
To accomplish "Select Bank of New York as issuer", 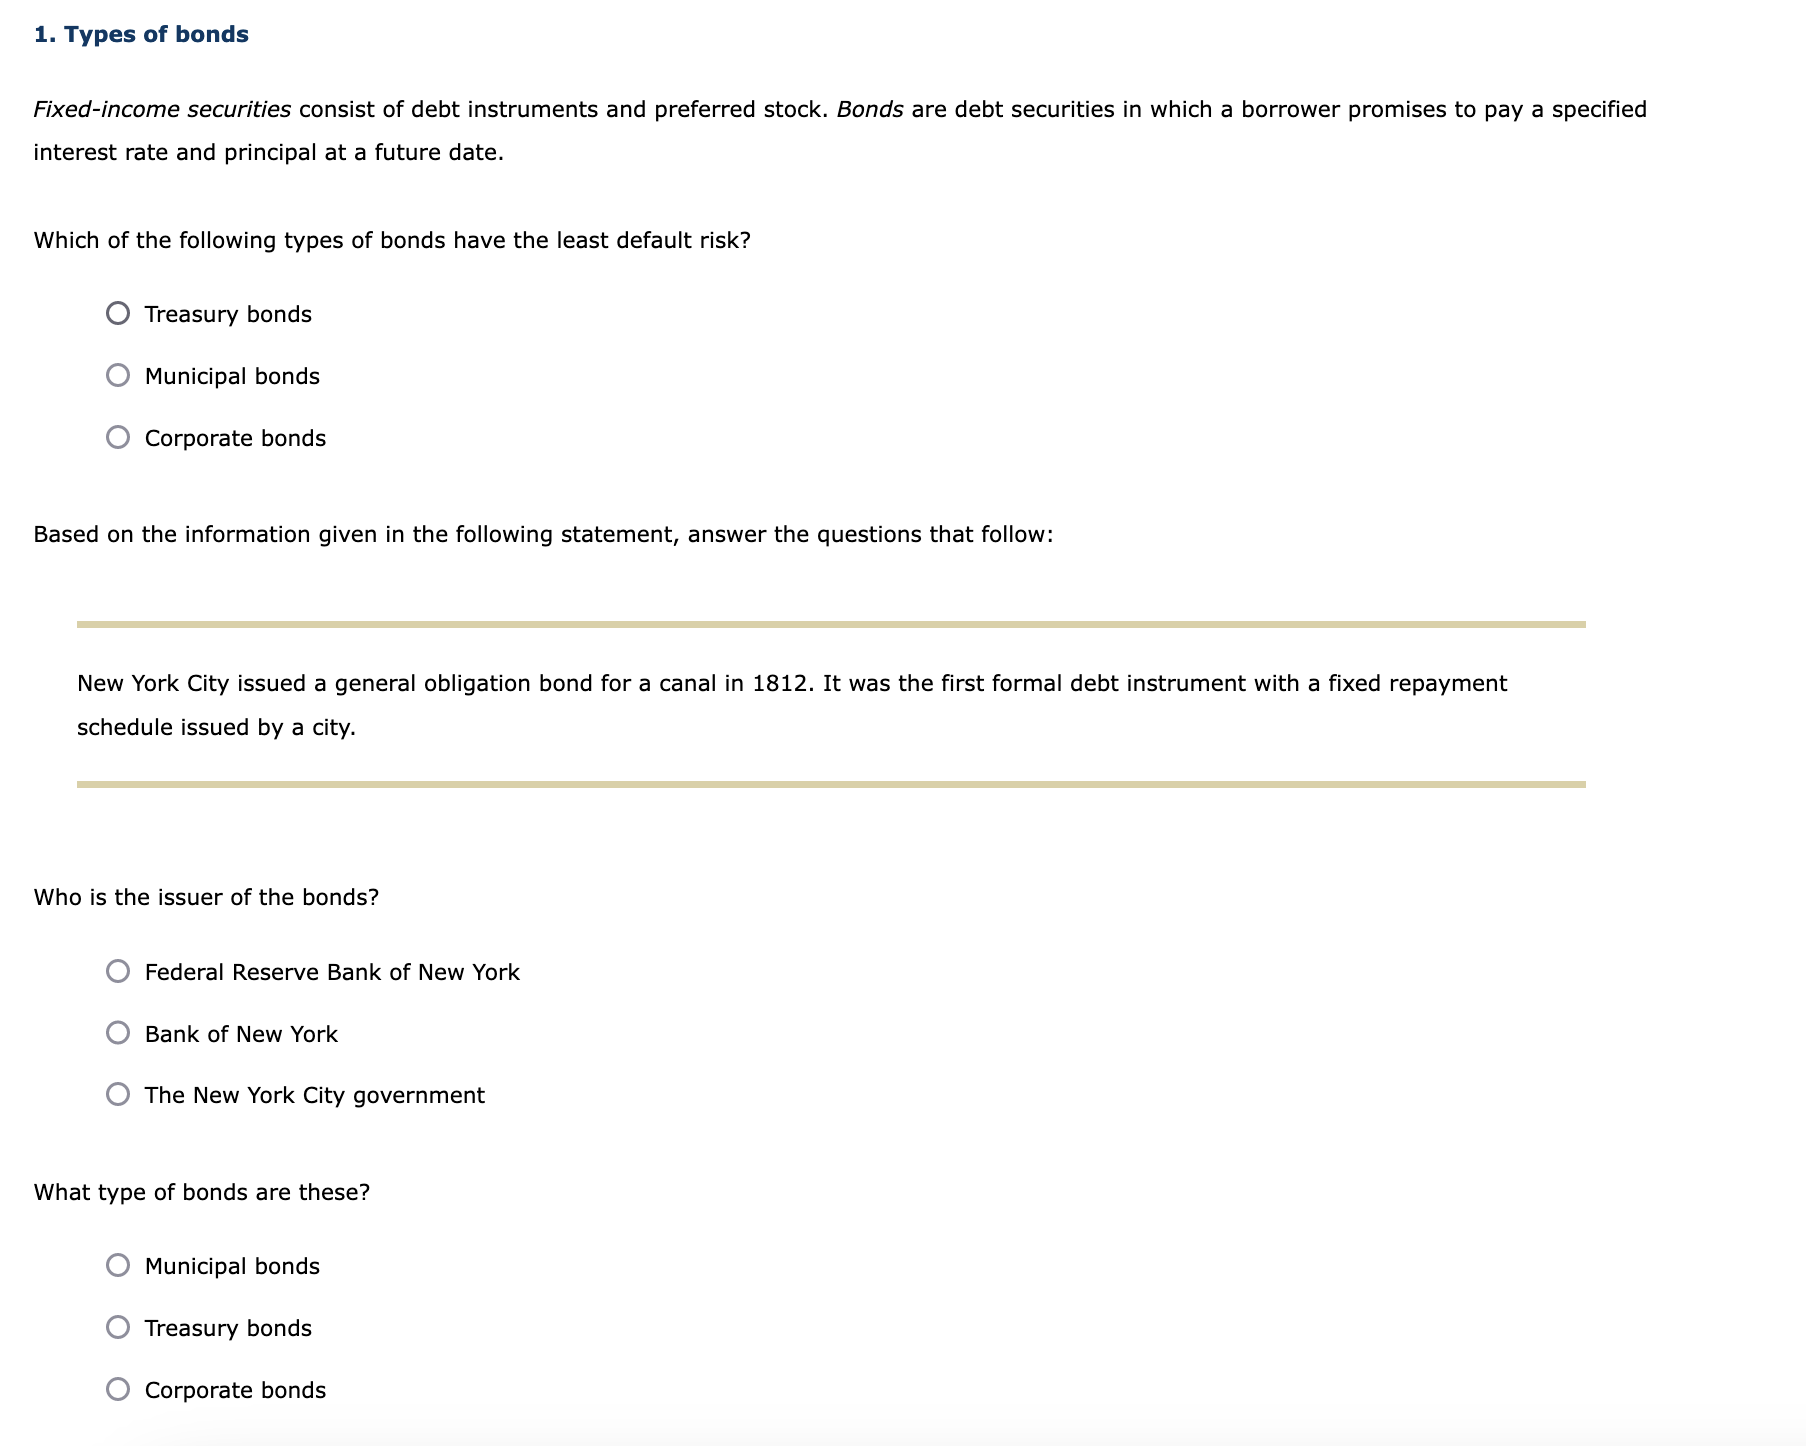I will pyautogui.click(x=118, y=1033).
